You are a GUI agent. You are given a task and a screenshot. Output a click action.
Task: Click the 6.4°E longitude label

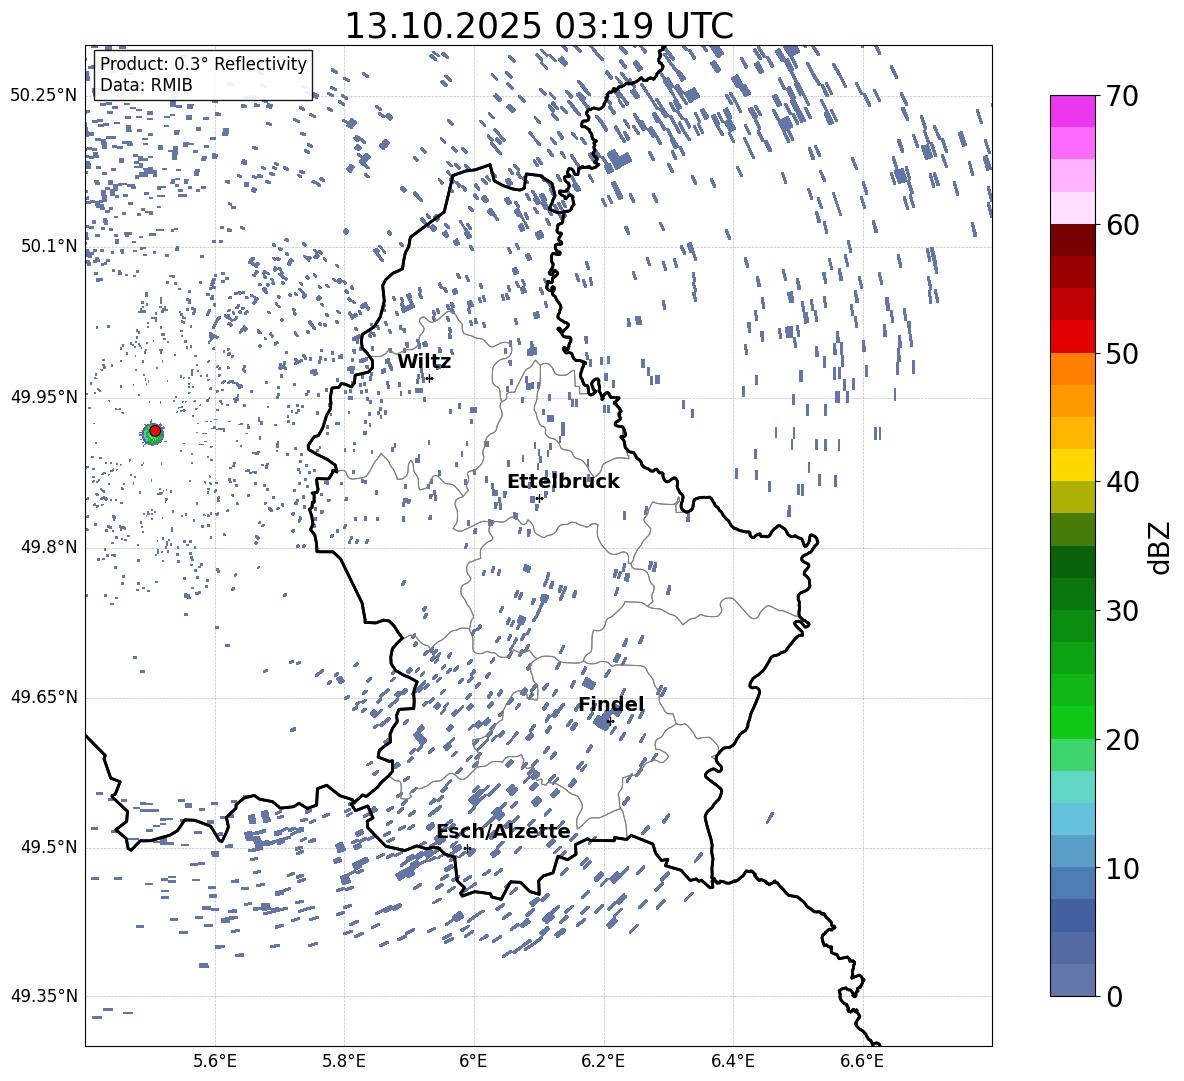pyautogui.click(x=732, y=1061)
